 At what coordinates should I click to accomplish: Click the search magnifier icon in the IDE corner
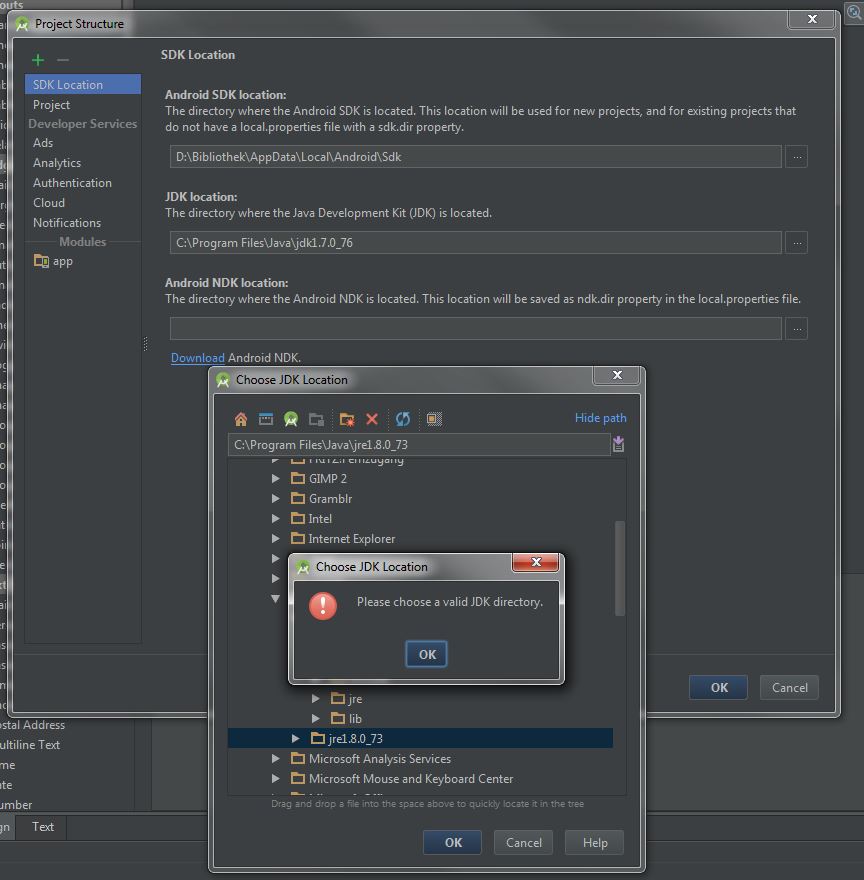pos(854,12)
